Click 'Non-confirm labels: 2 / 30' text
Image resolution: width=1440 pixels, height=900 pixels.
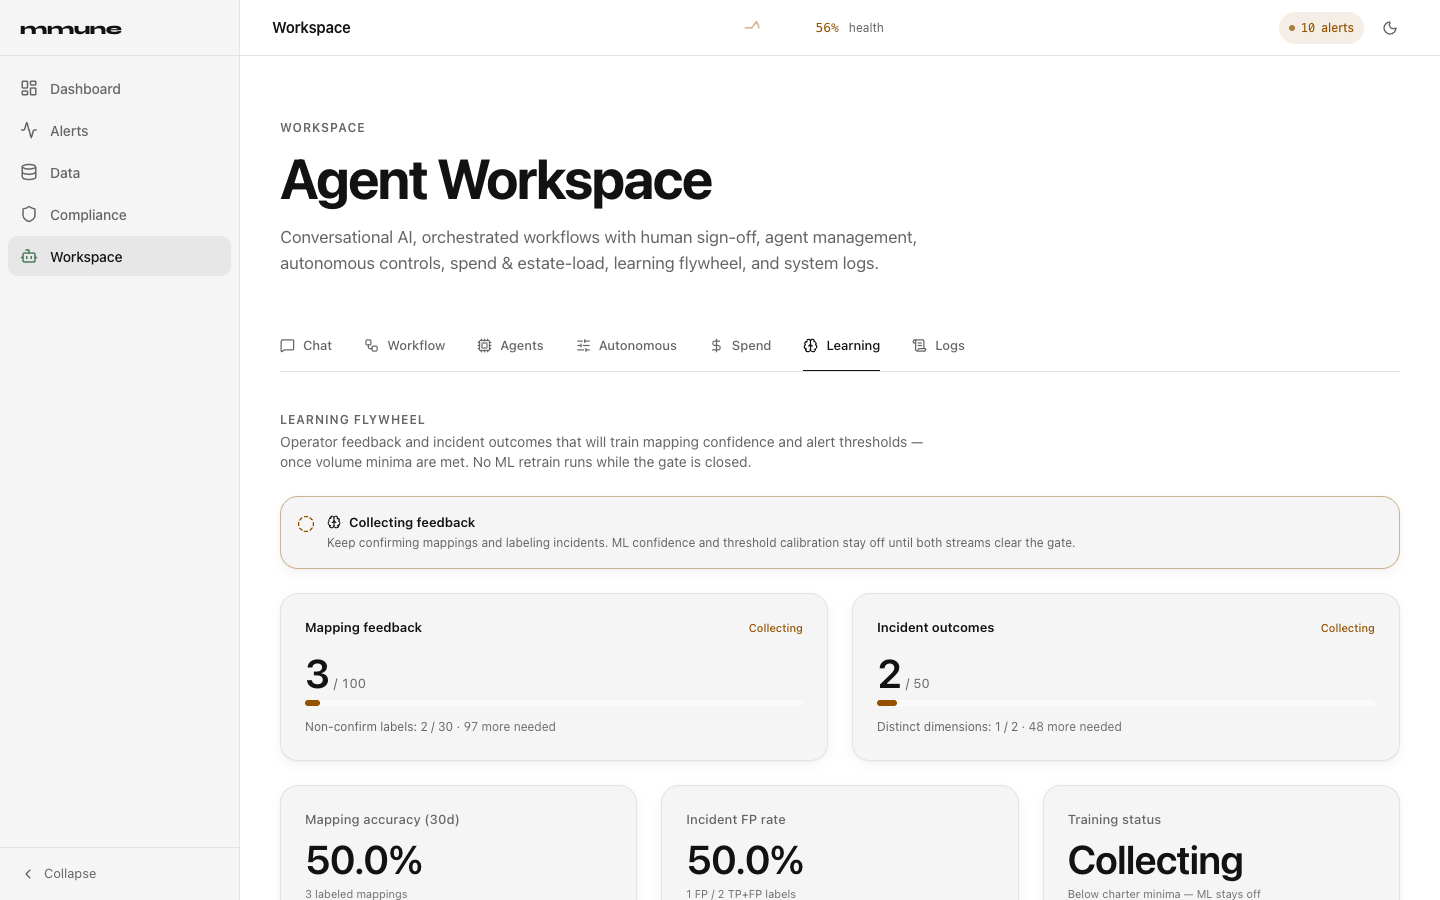pyautogui.click(x=379, y=727)
